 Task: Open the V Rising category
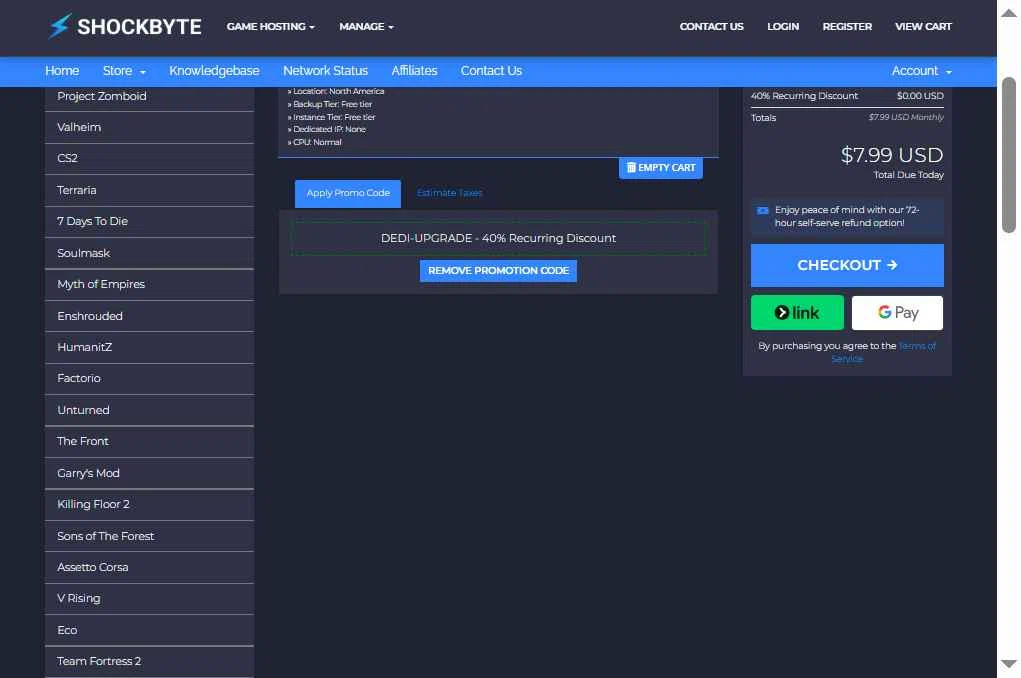point(149,599)
